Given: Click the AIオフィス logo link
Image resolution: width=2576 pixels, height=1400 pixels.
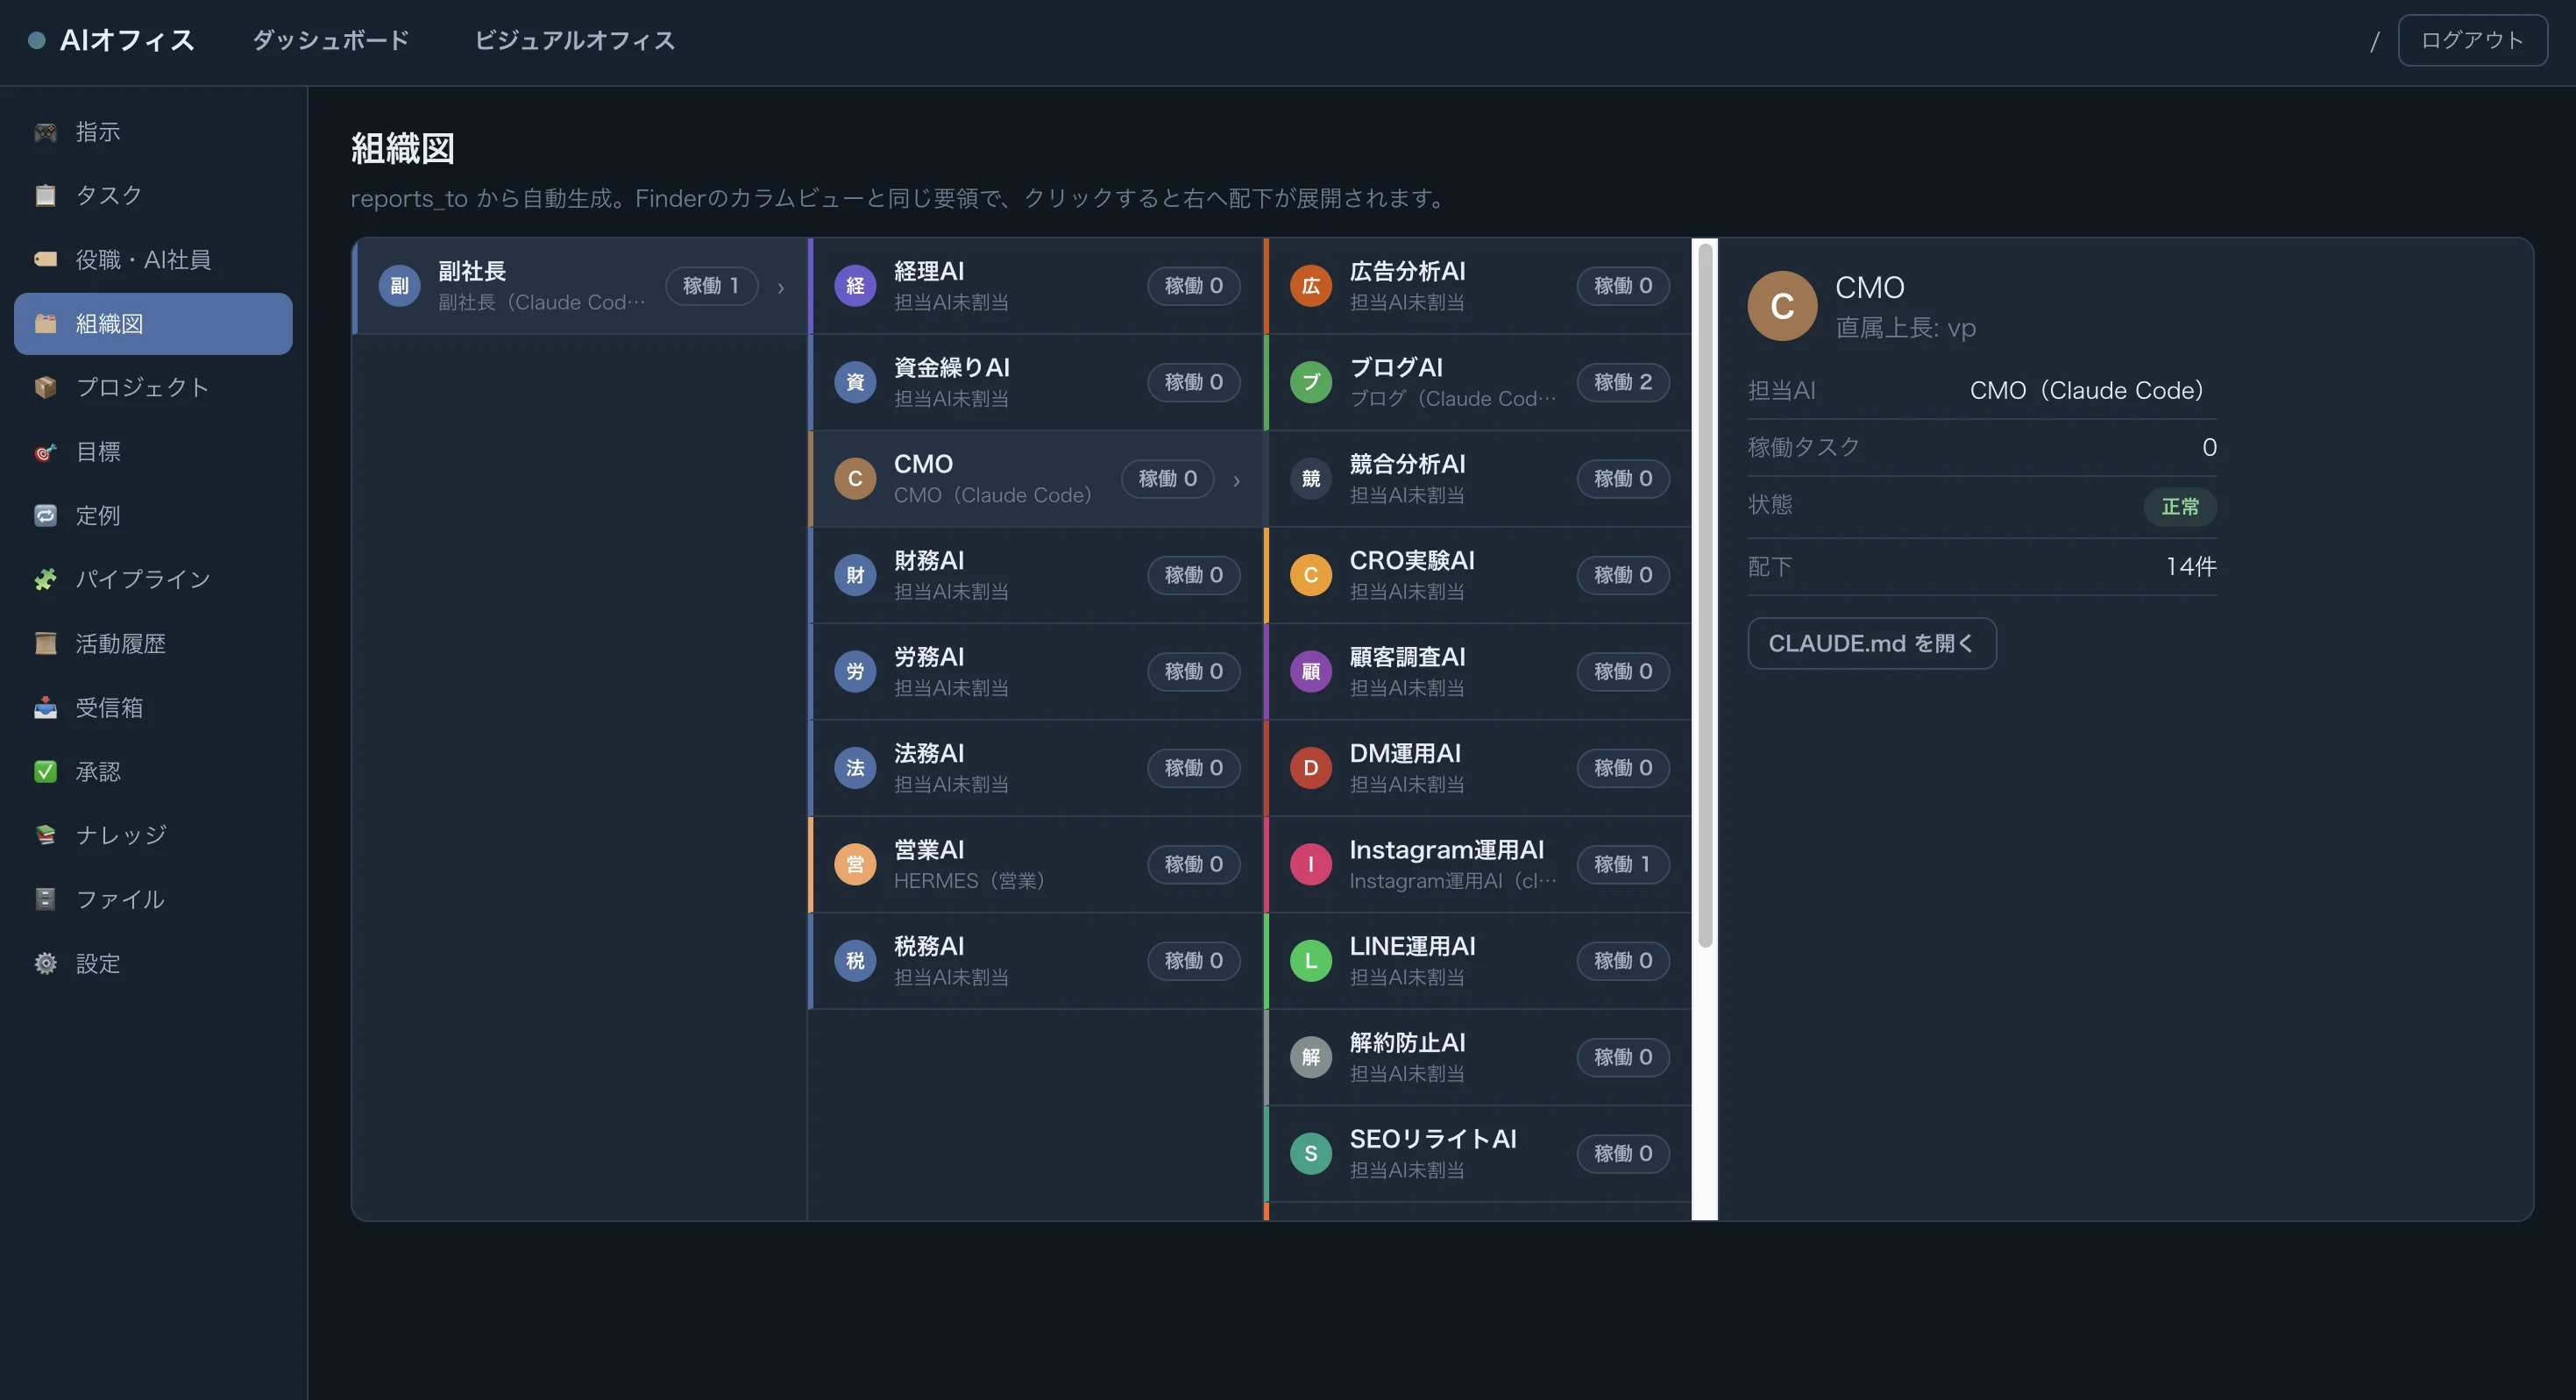Looking at the screenshot, I should pos(112,40).
